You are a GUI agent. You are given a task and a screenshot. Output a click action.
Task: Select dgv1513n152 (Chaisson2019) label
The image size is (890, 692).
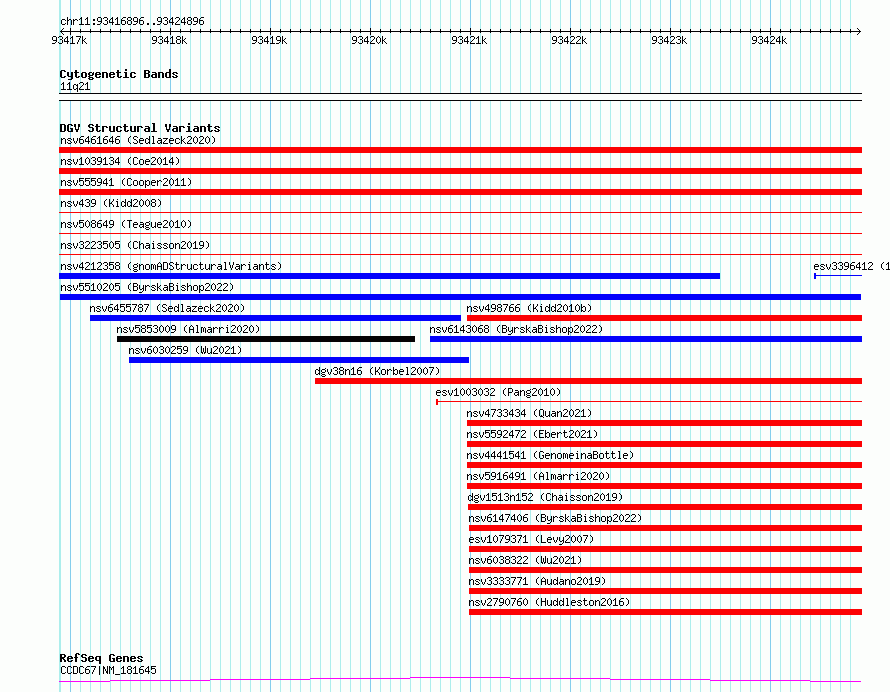[x=545, y=497]
